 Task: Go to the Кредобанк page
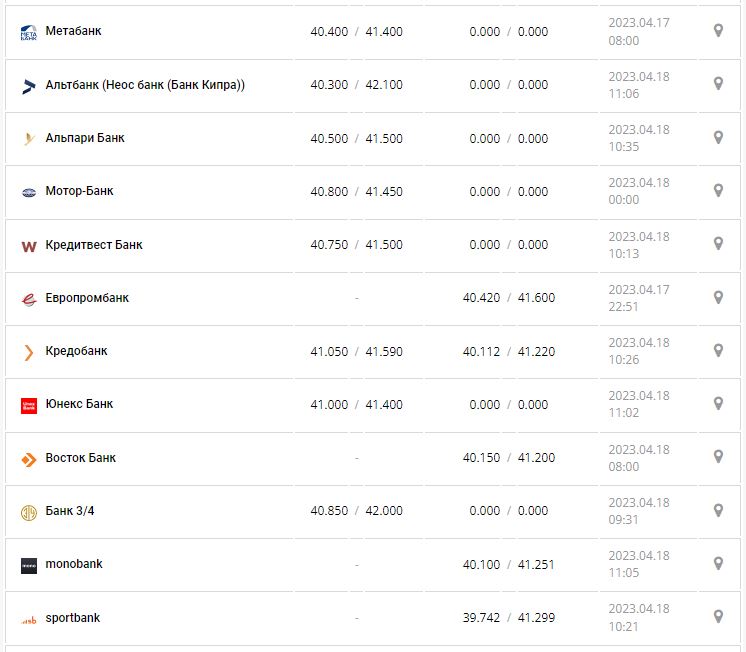coord(76,351)
